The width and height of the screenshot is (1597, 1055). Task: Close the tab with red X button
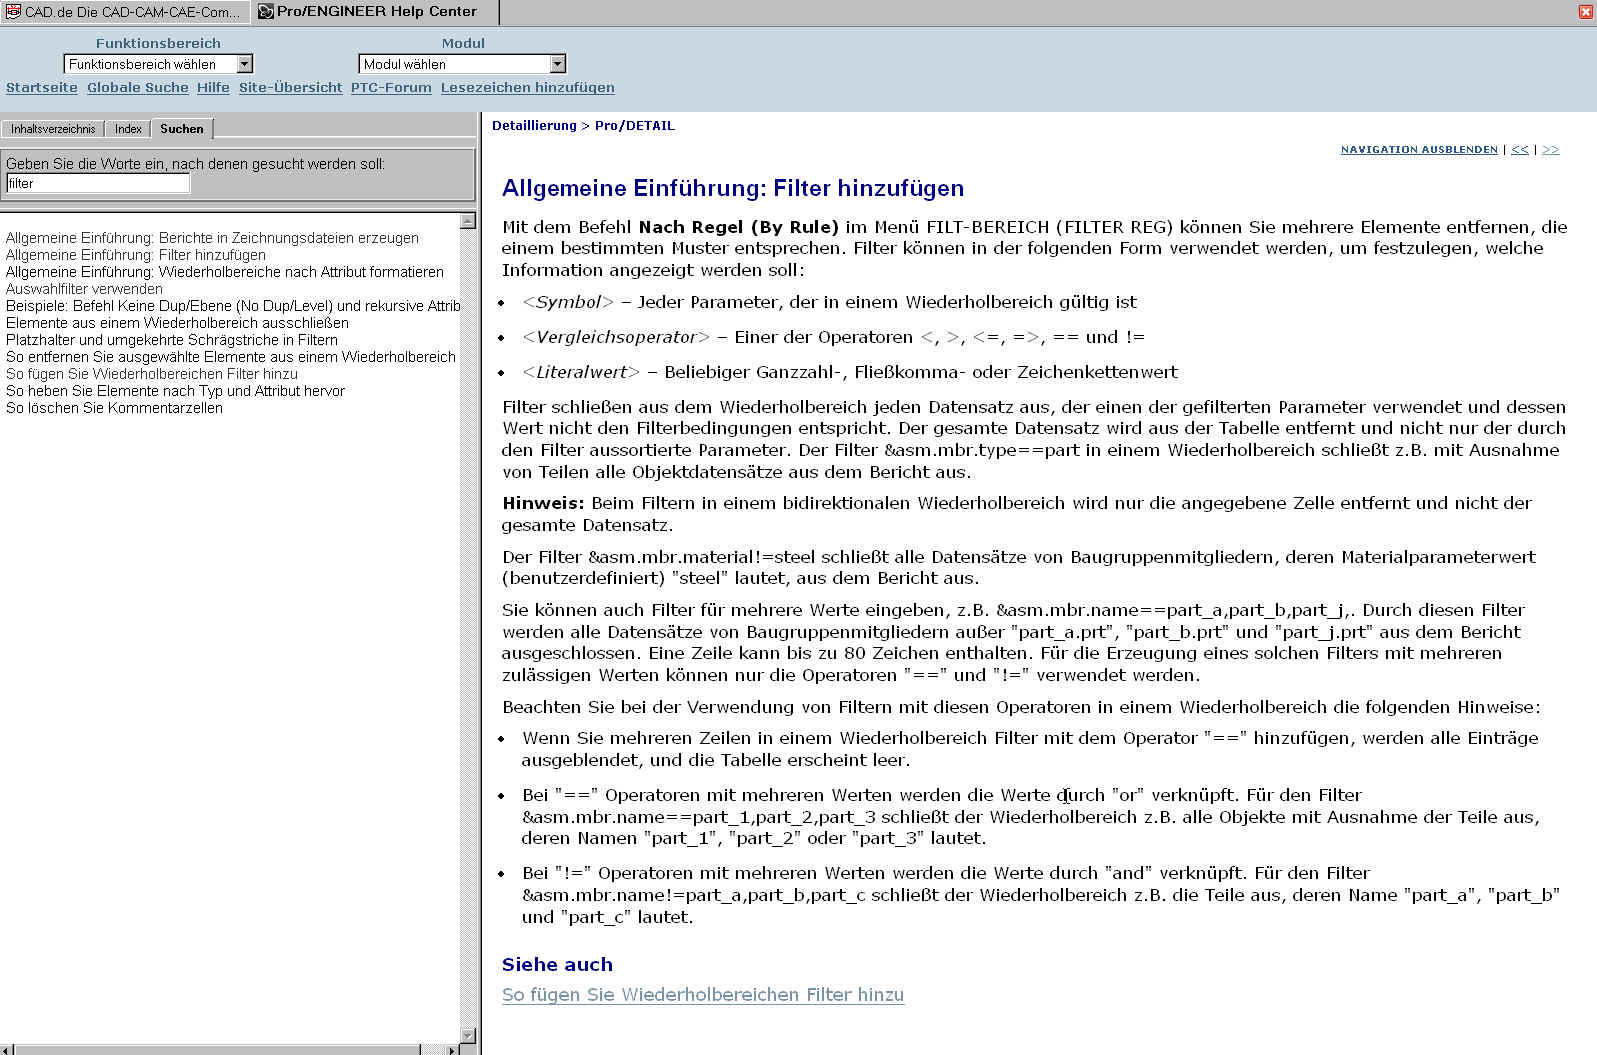tap(1585, 12)
